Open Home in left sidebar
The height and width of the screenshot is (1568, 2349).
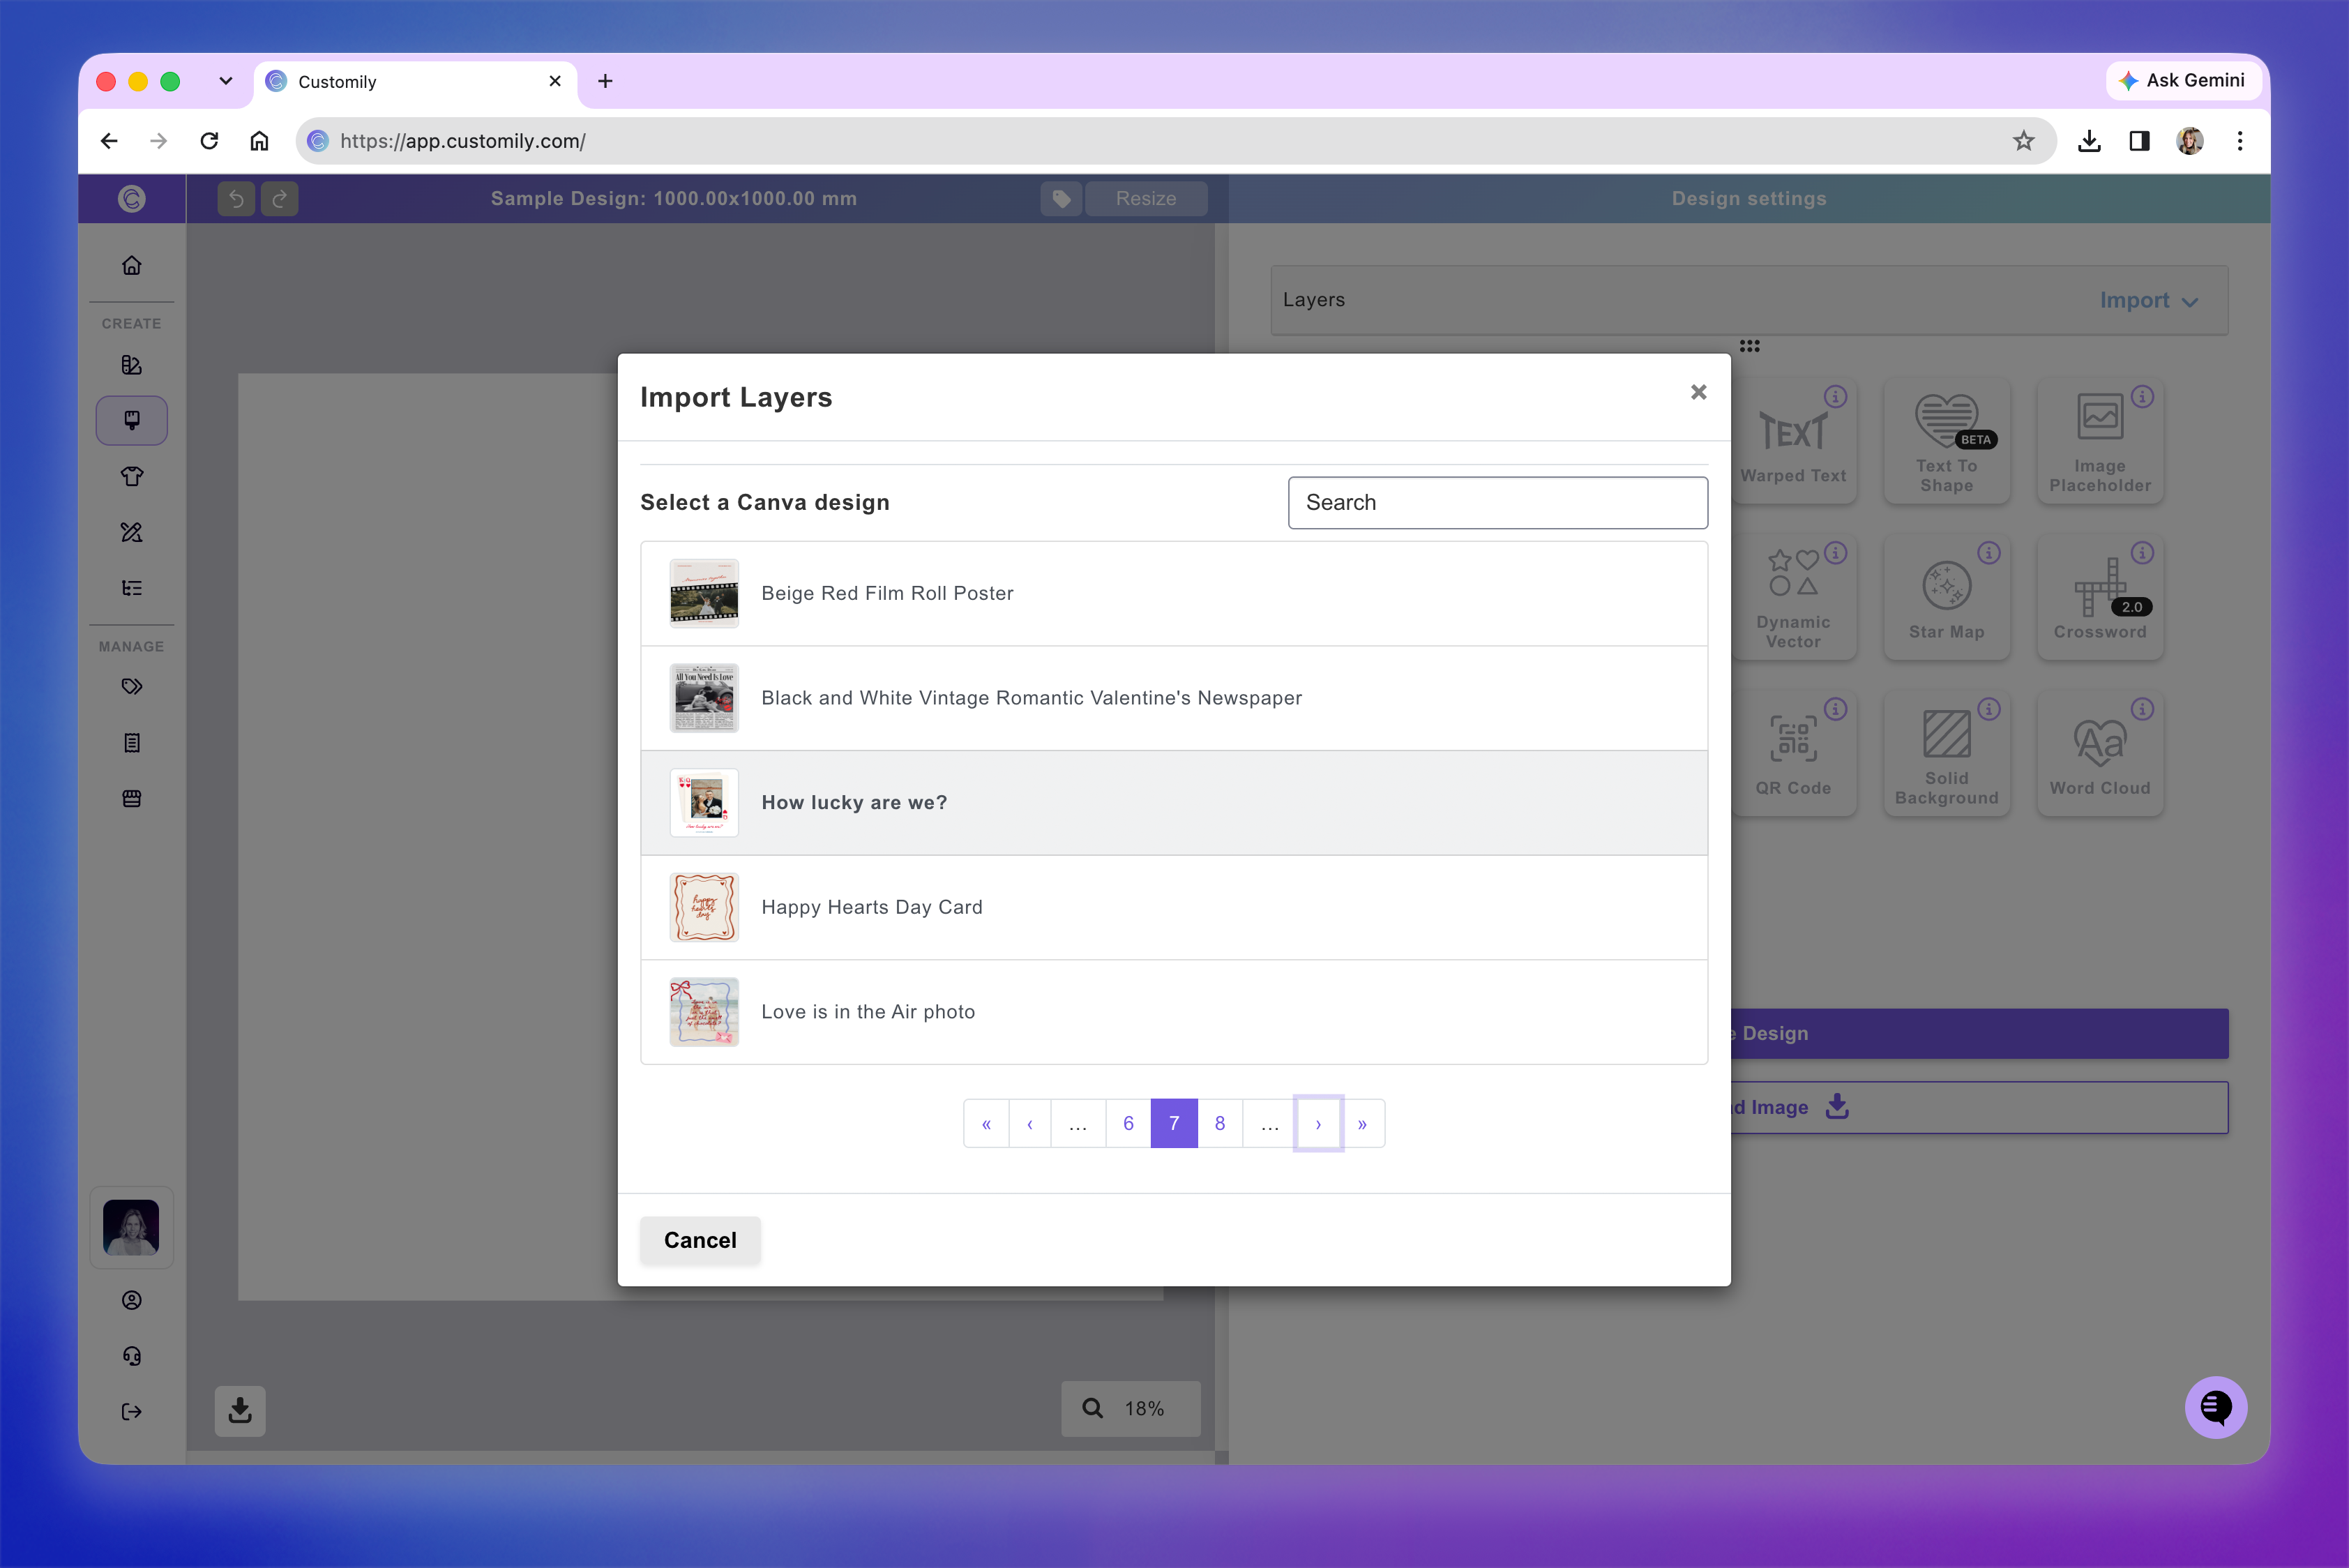coord(132,265)
